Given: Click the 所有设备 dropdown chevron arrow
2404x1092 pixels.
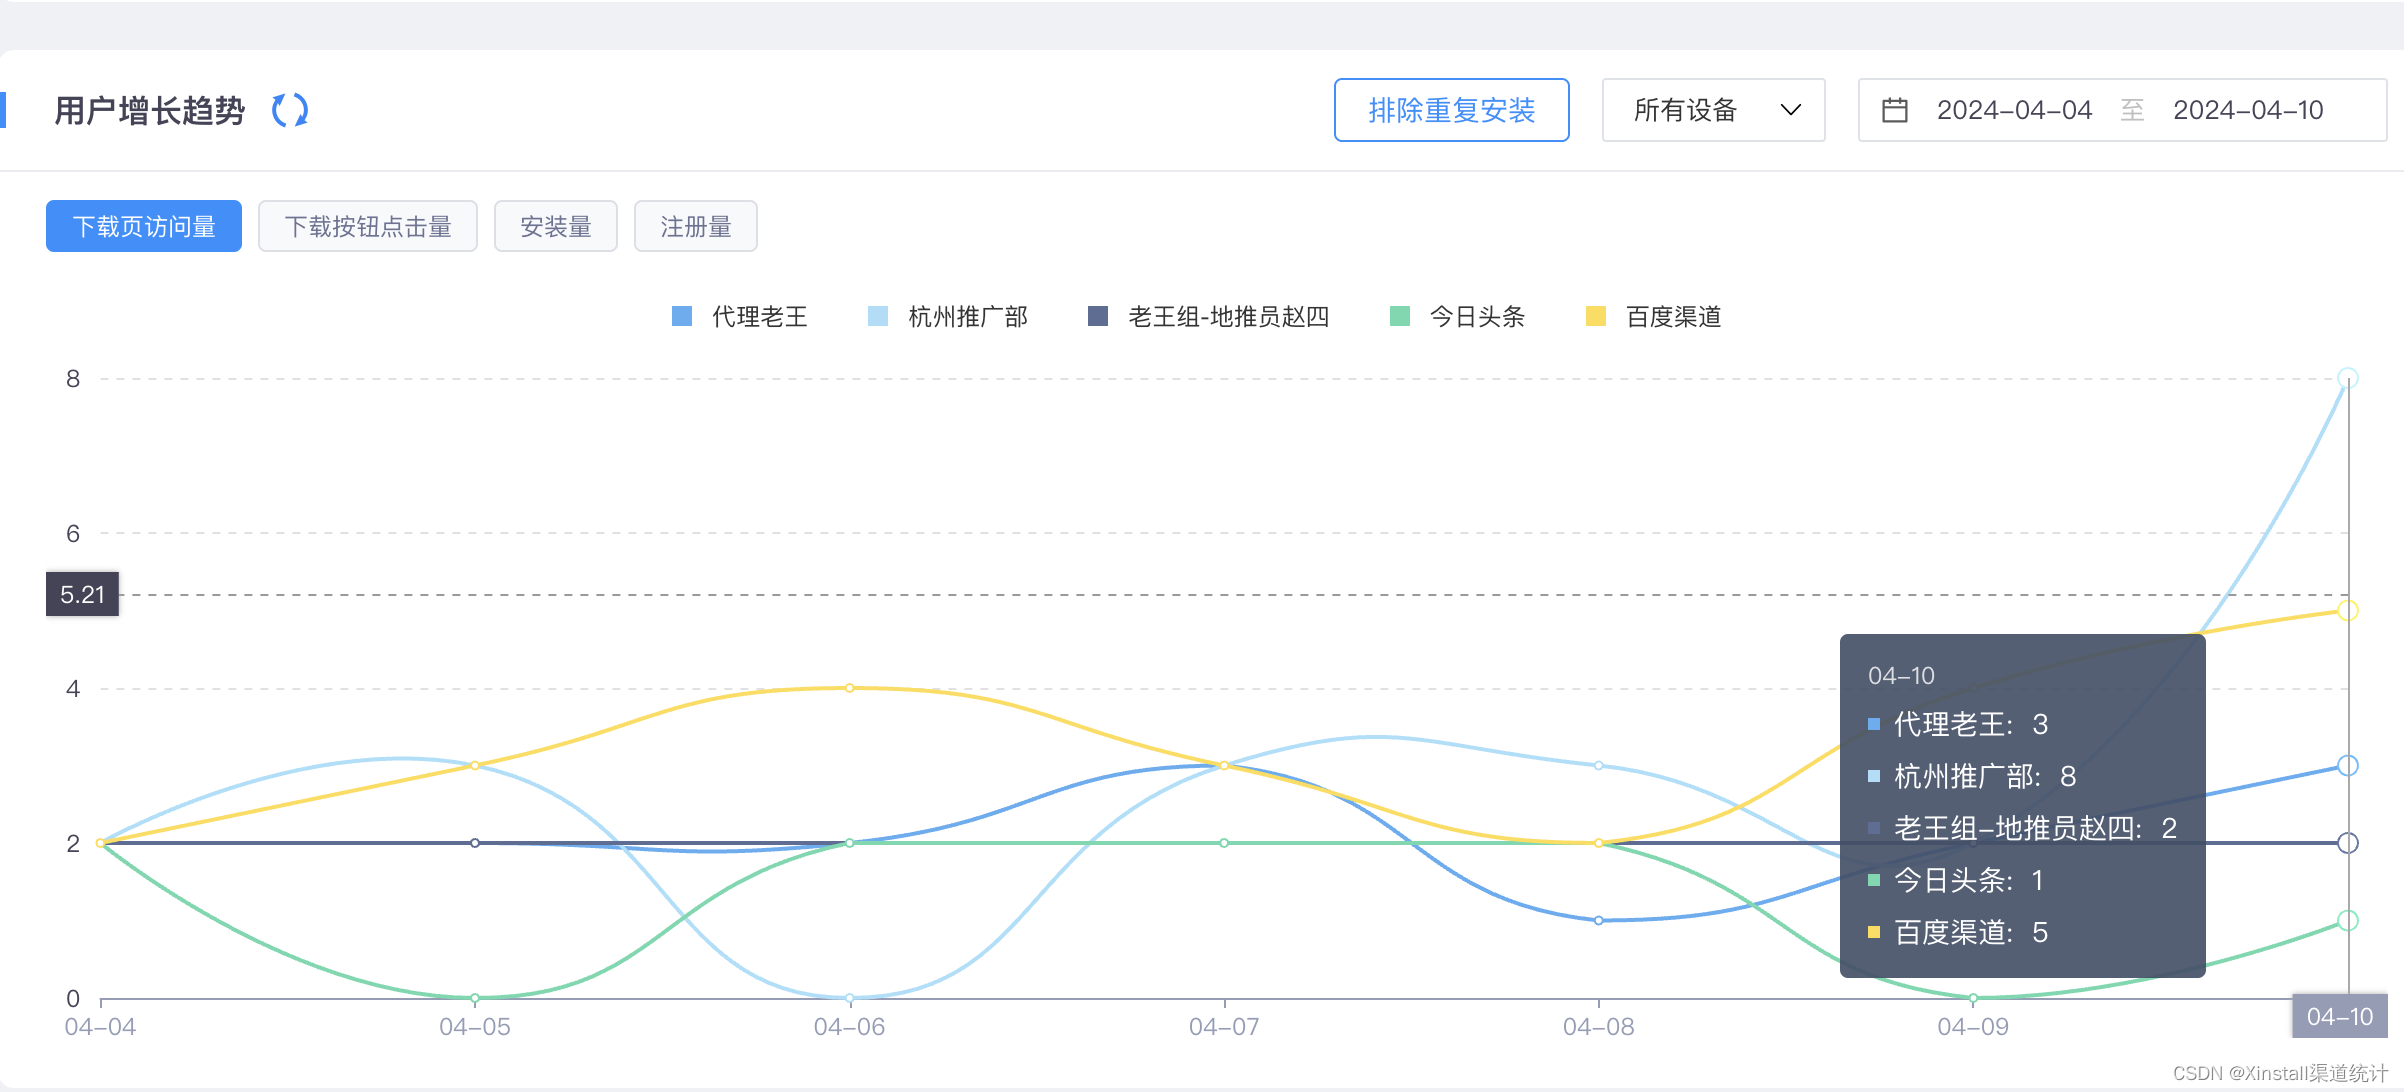Looking at the screenshot, I should click(x=1791, y=110).
